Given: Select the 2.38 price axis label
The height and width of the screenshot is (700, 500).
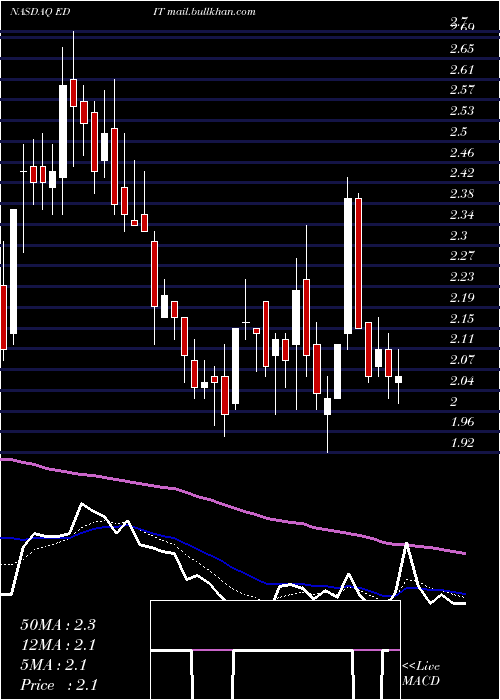Looking at the screenshot, I should [462, 194].
